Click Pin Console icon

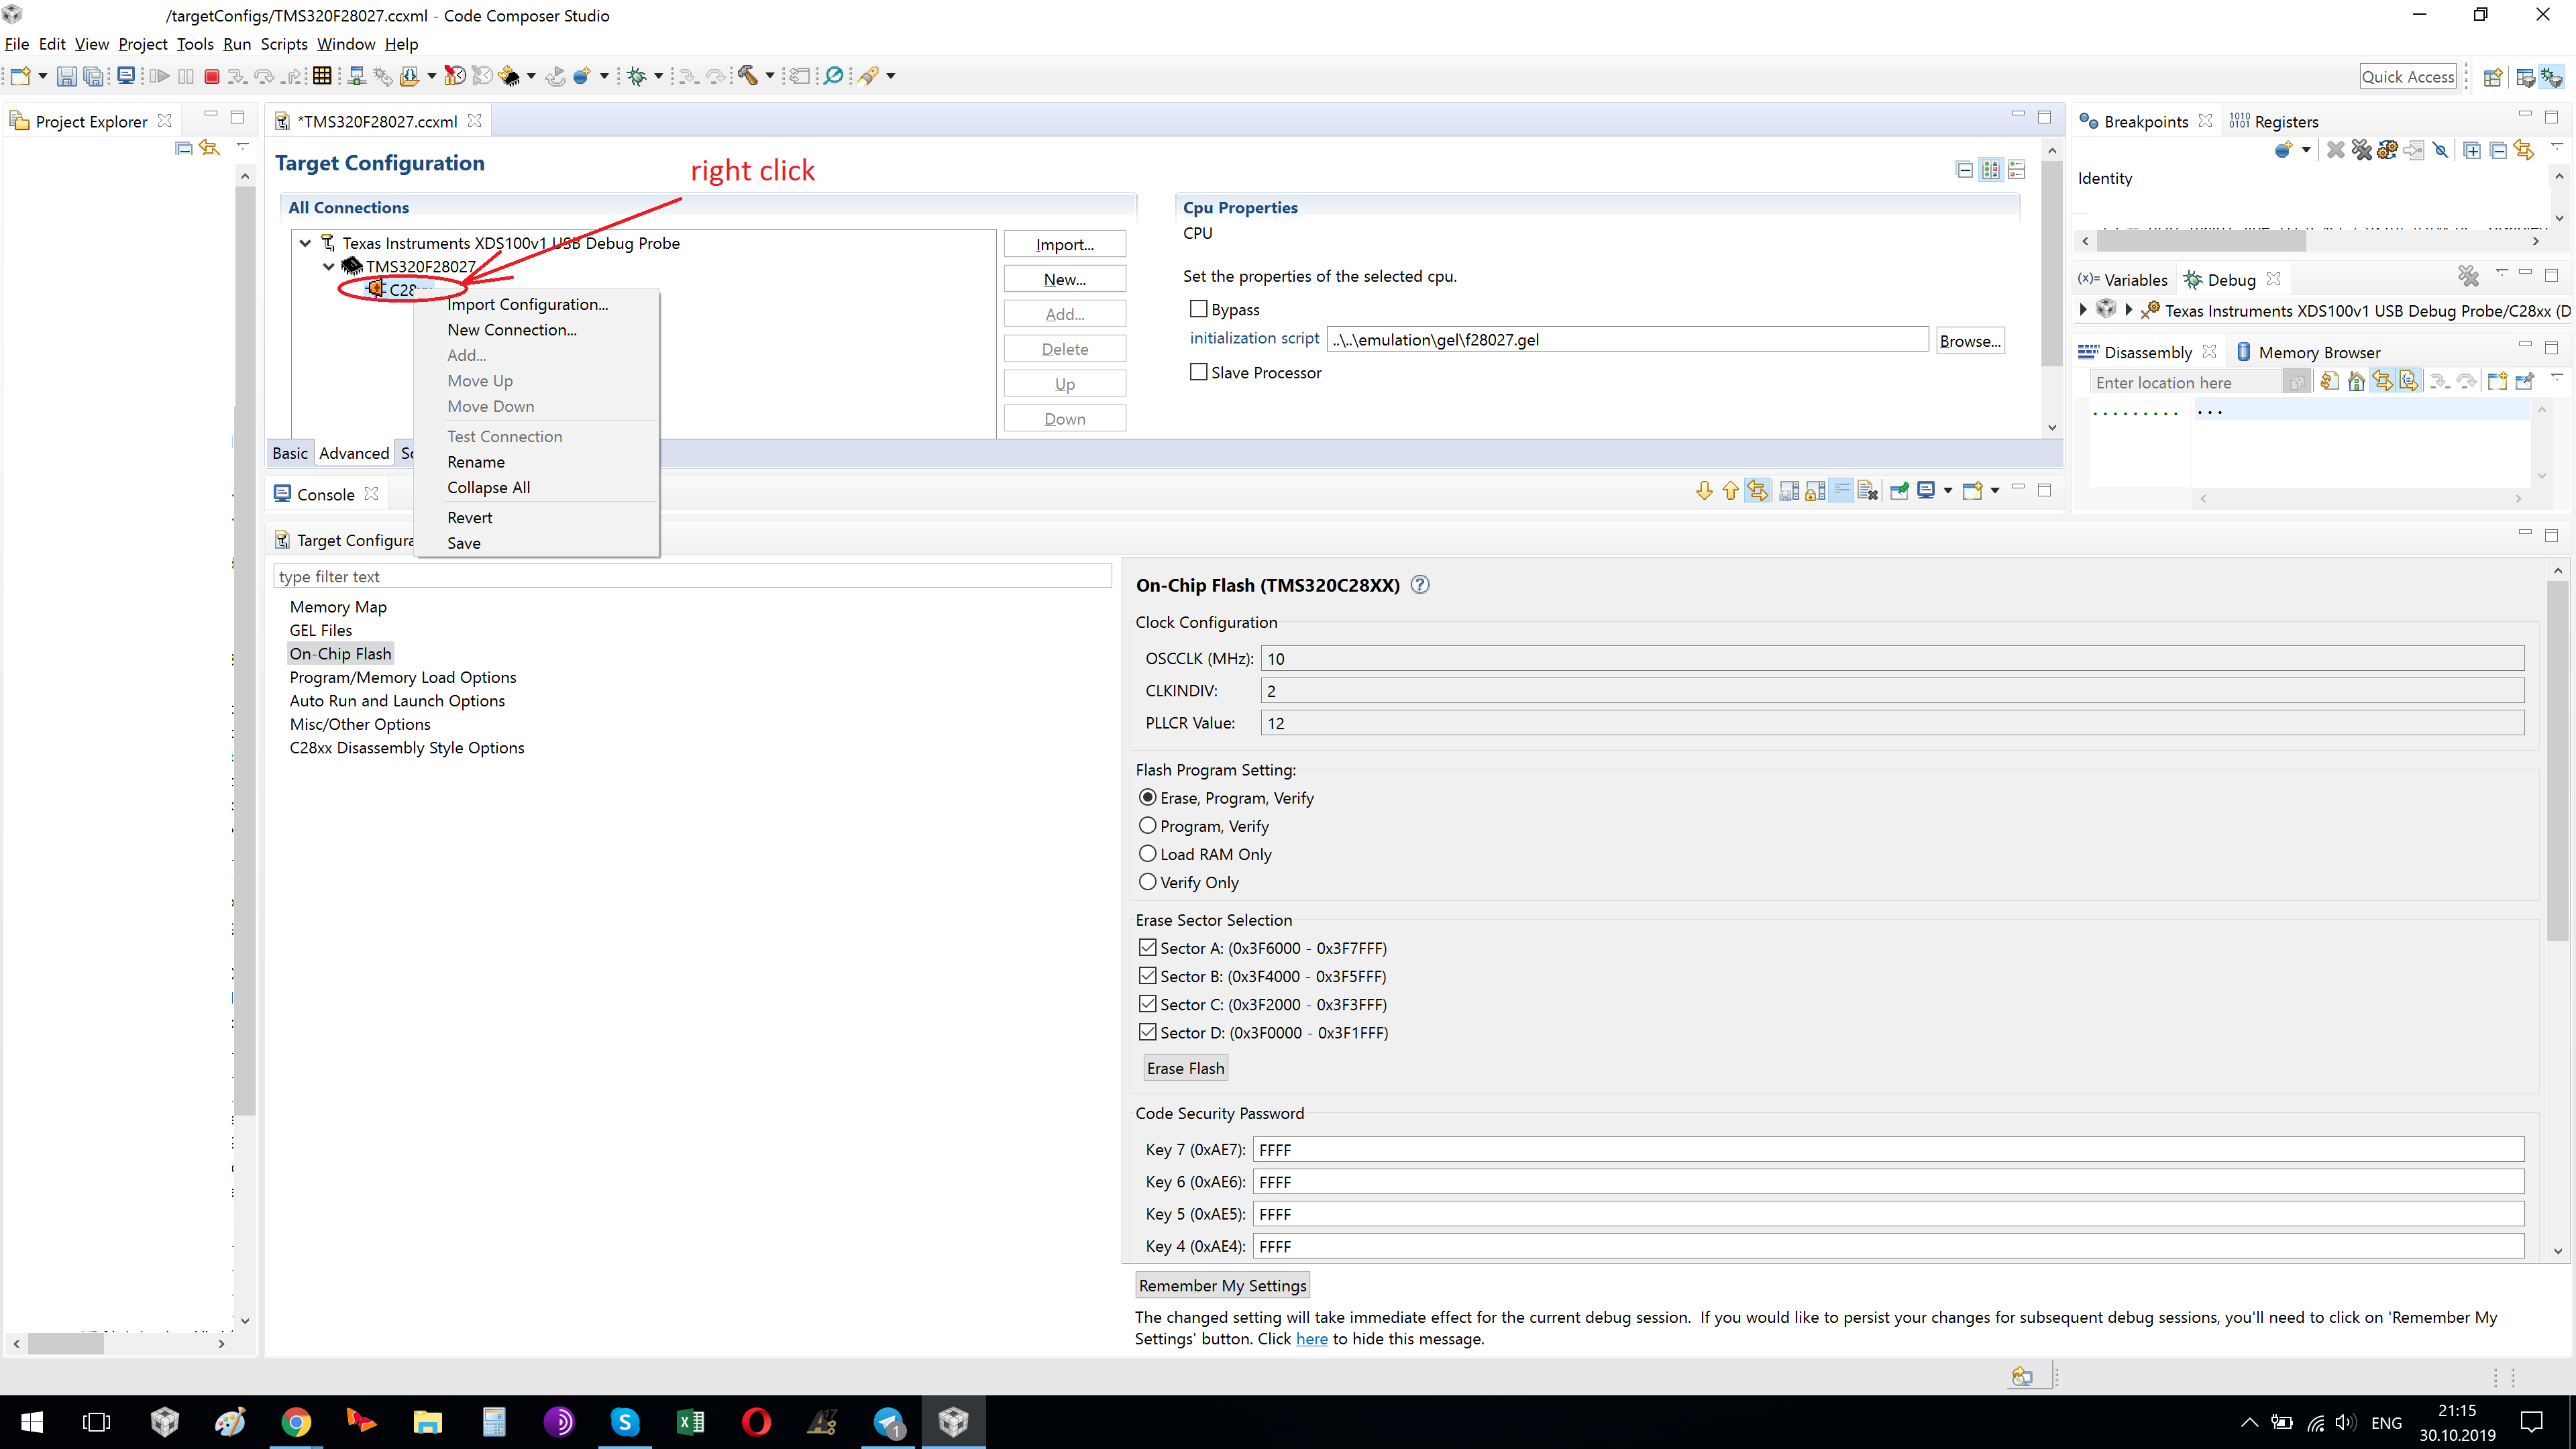click(1899, 490)
